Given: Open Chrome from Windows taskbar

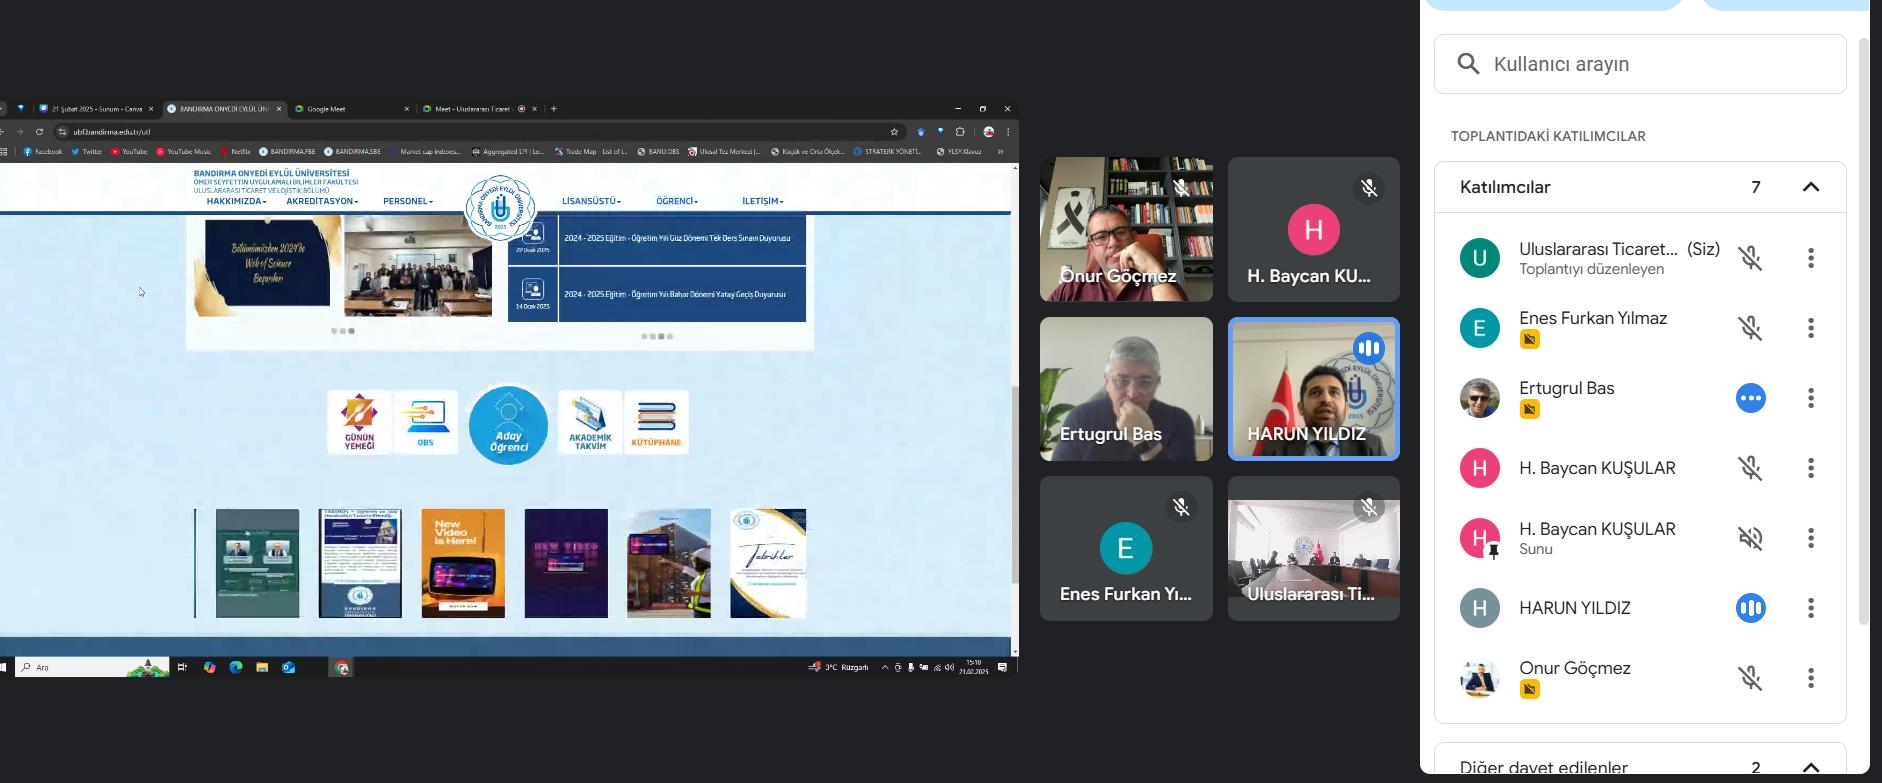Looking at the screenshot, I should (x=342, y=667).
